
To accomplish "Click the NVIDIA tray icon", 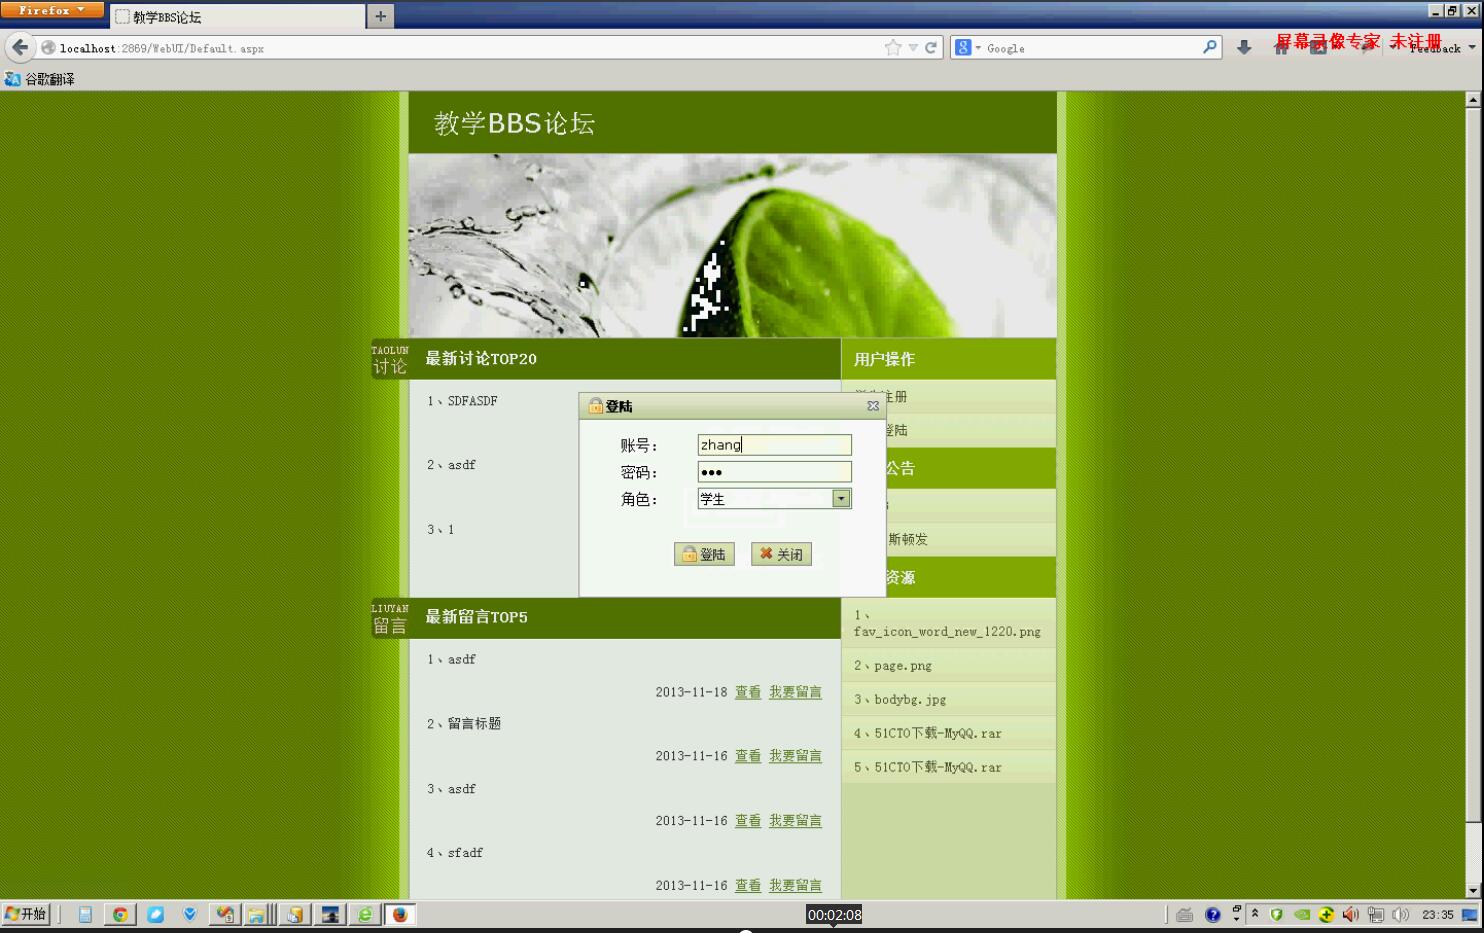I will tap(1302, 914).
